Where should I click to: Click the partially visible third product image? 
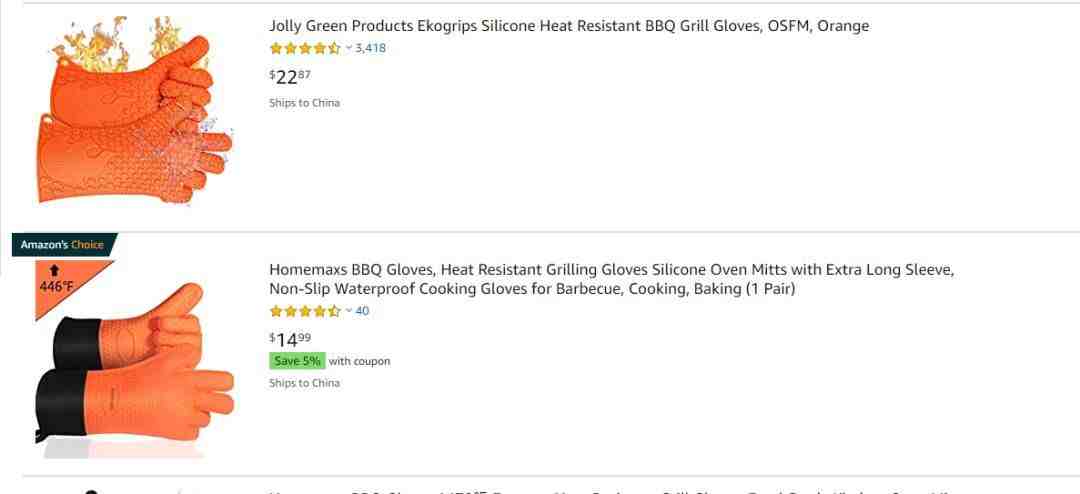click(92, 491)
